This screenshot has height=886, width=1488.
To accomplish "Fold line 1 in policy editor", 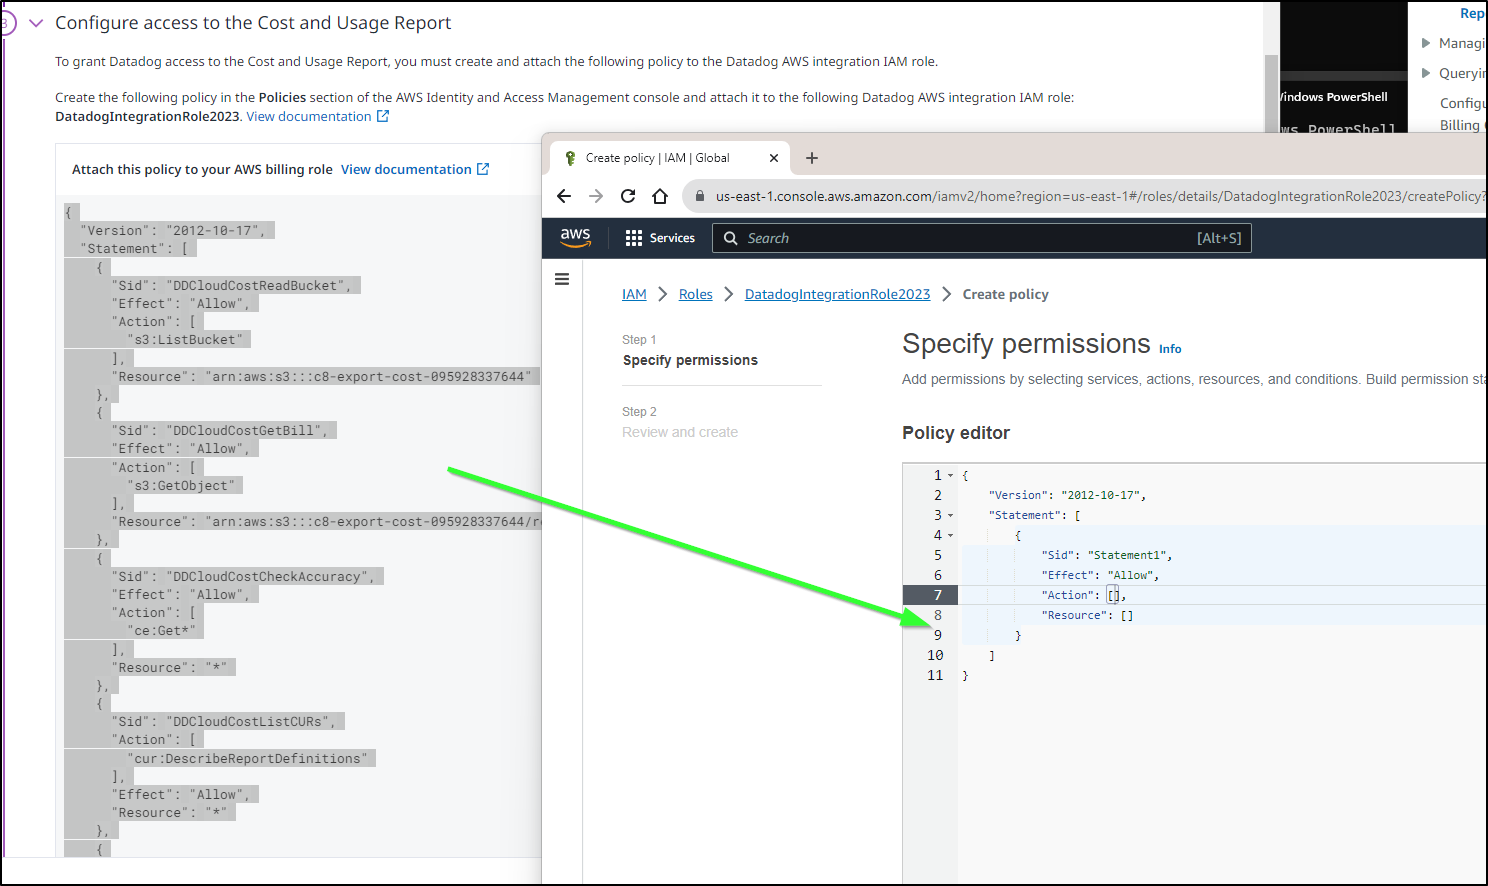I will click(950, 475).
